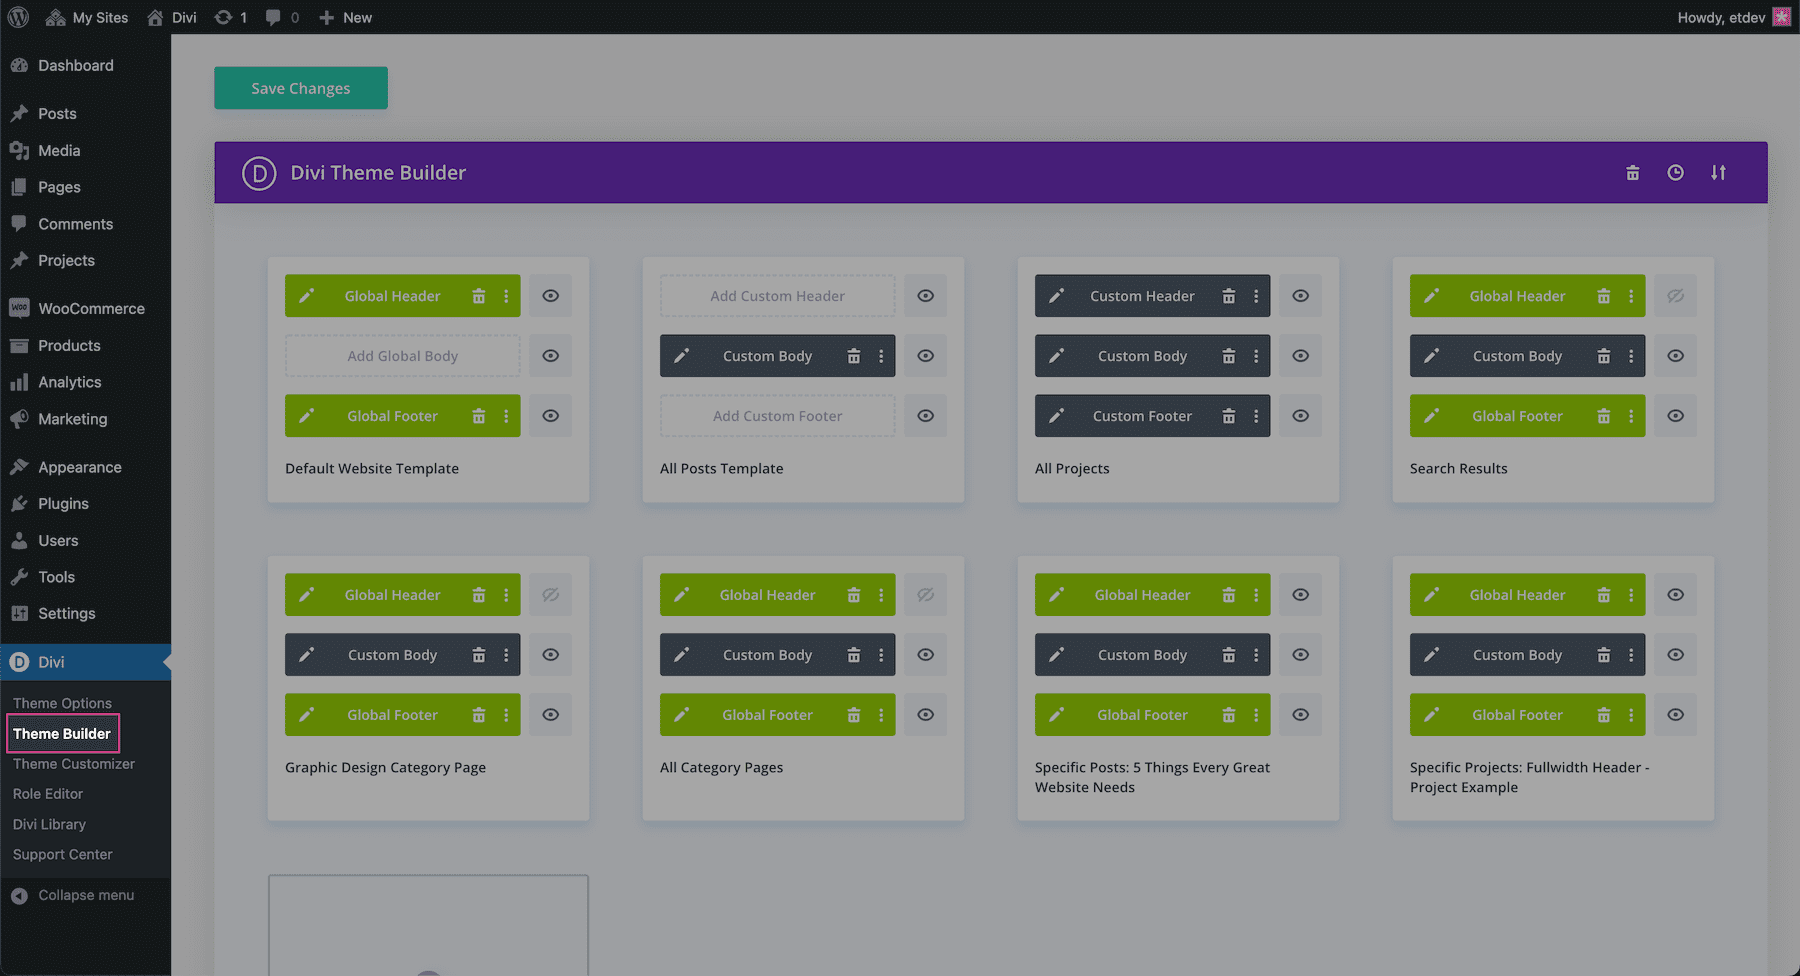Viewport: 1800px width, 976px height.
Task: Enable the hidden Global Header on Search Results
Action: [x=1675, y=295]
